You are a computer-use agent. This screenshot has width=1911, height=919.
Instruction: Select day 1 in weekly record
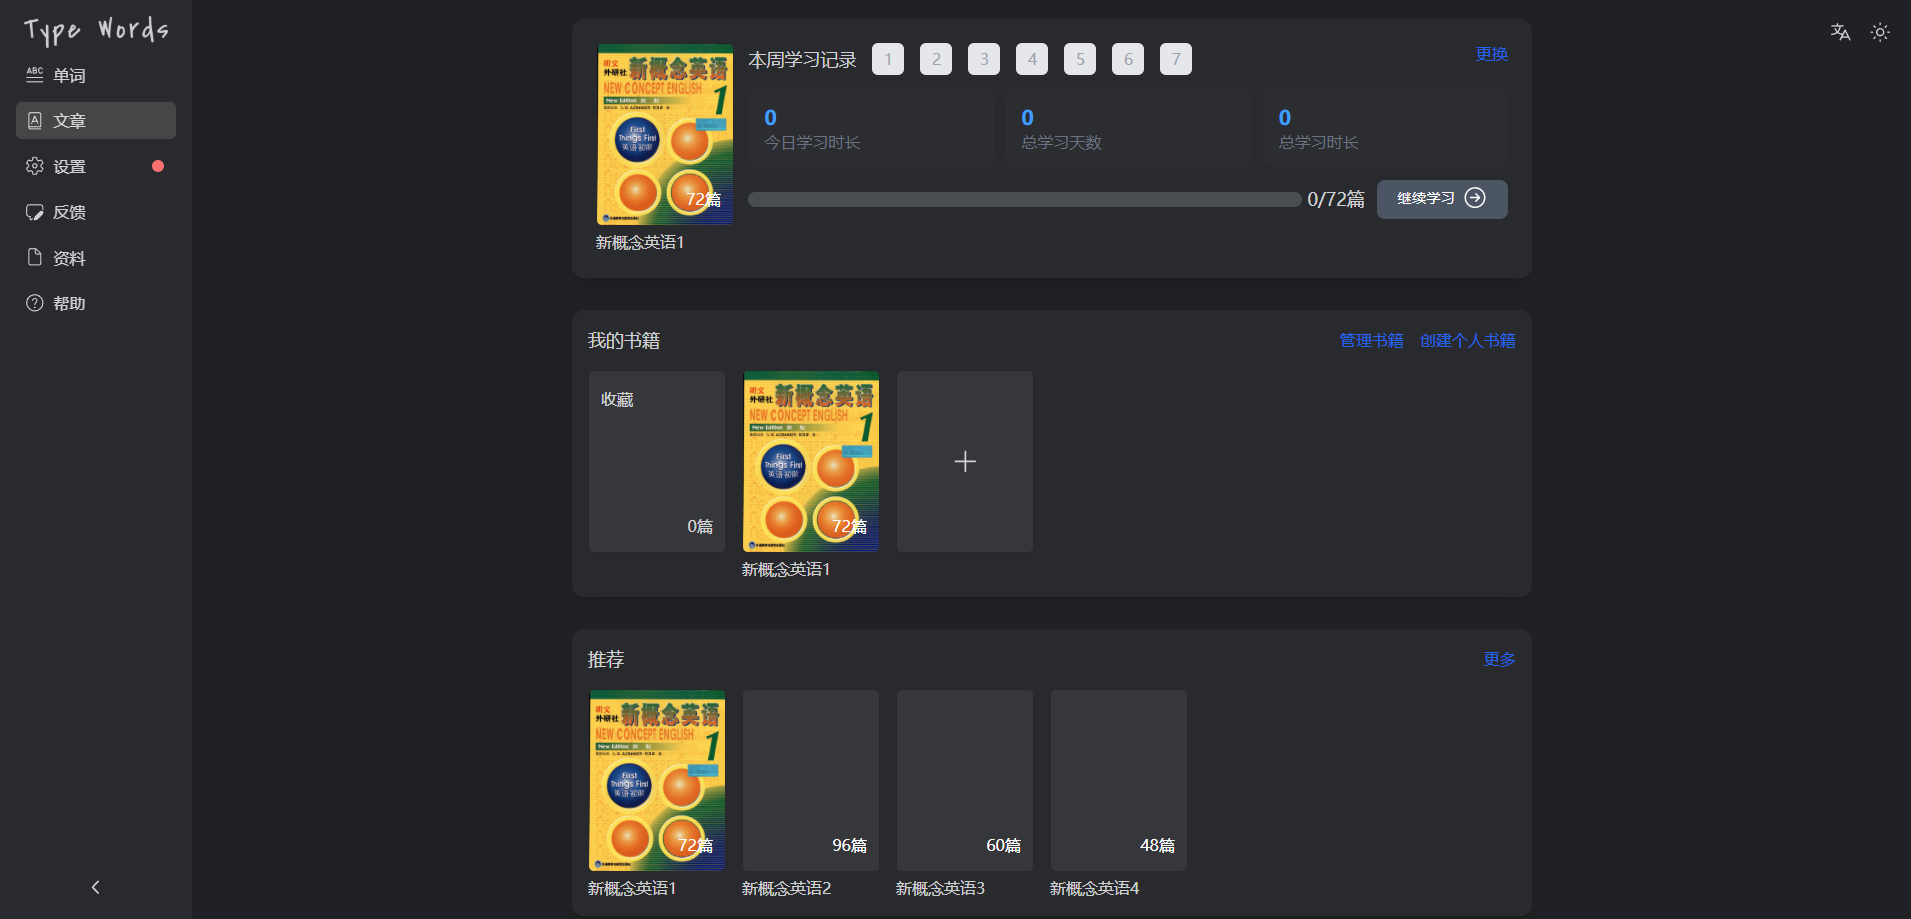(888, 59)
